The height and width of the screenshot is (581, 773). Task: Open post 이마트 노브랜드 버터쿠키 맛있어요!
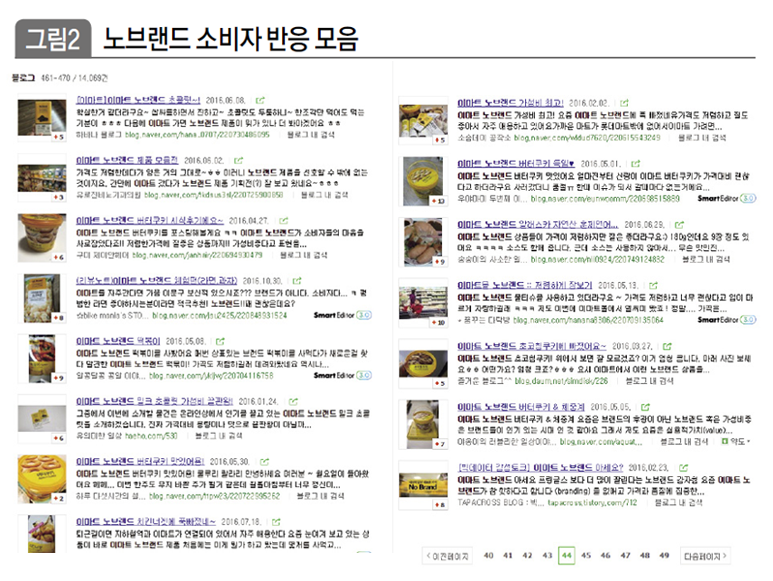pyautogui.click(x=140, y=462)
